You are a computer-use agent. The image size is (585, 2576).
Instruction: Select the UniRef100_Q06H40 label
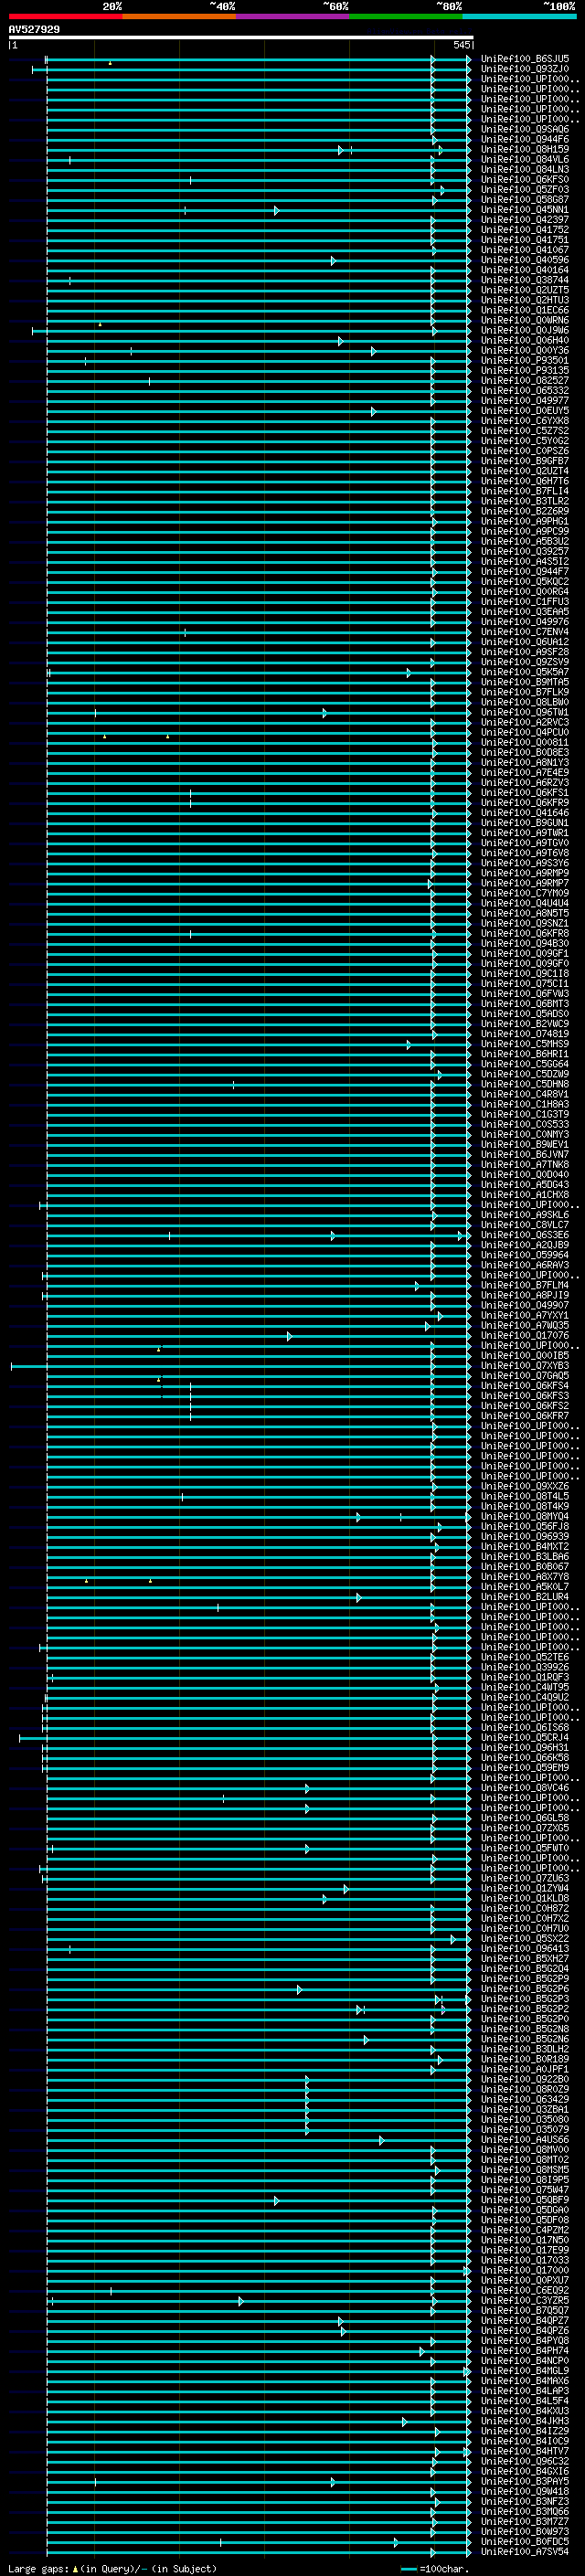pos(525,340)
